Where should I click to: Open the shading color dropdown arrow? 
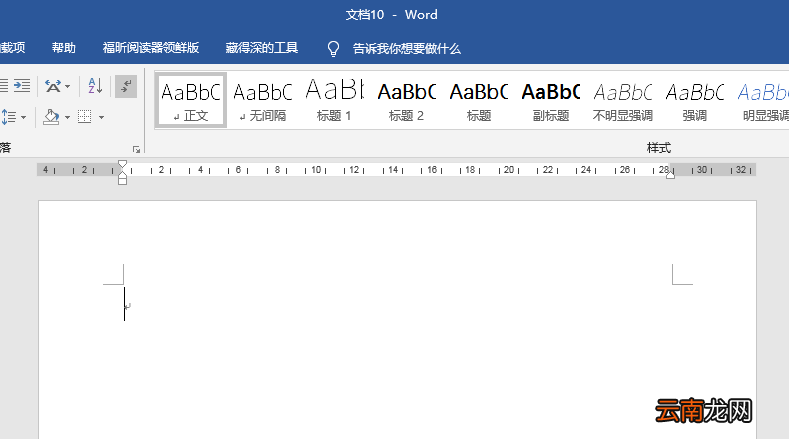[67, 118]
